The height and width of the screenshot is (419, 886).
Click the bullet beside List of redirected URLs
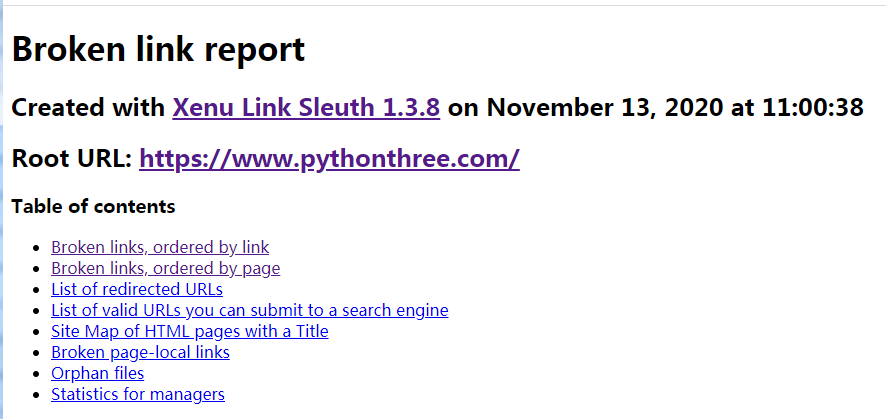click(38, 290)
